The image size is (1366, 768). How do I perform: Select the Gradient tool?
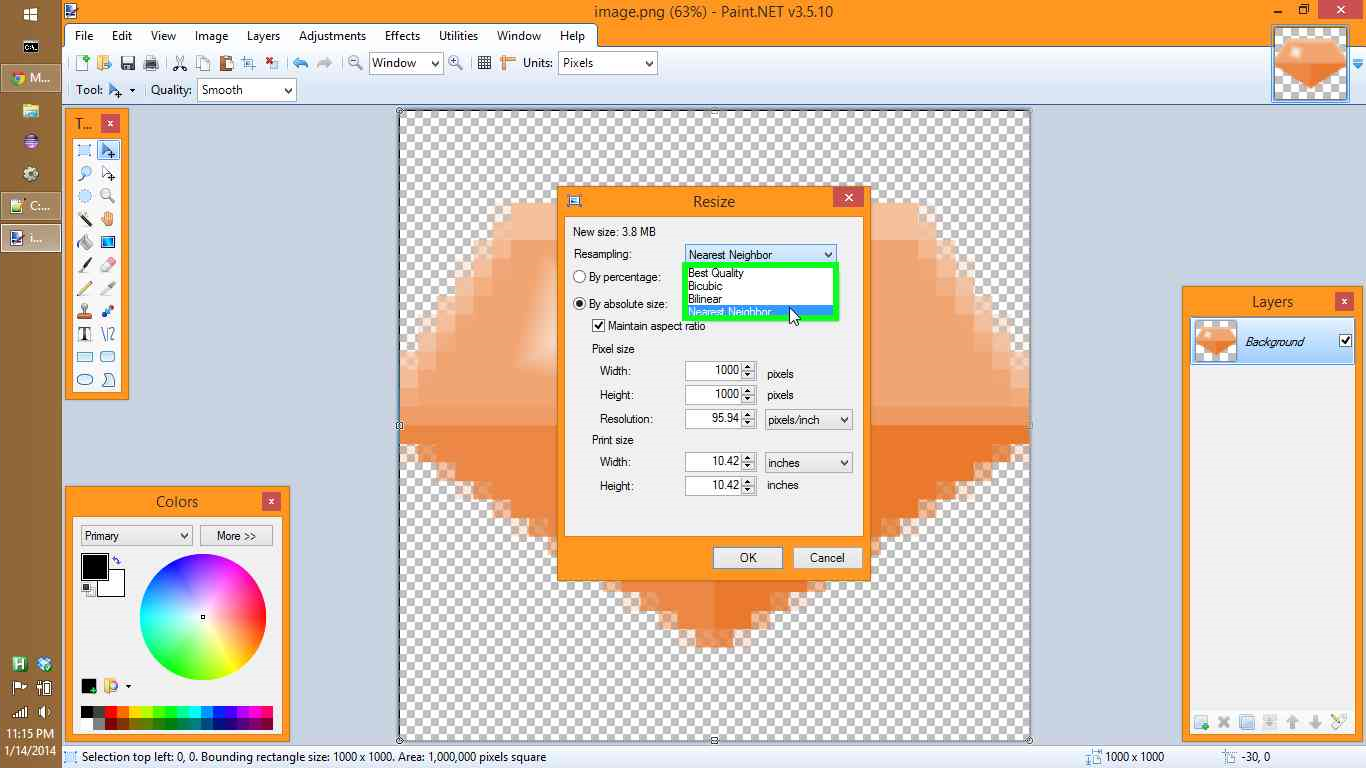tap(108, 242)
